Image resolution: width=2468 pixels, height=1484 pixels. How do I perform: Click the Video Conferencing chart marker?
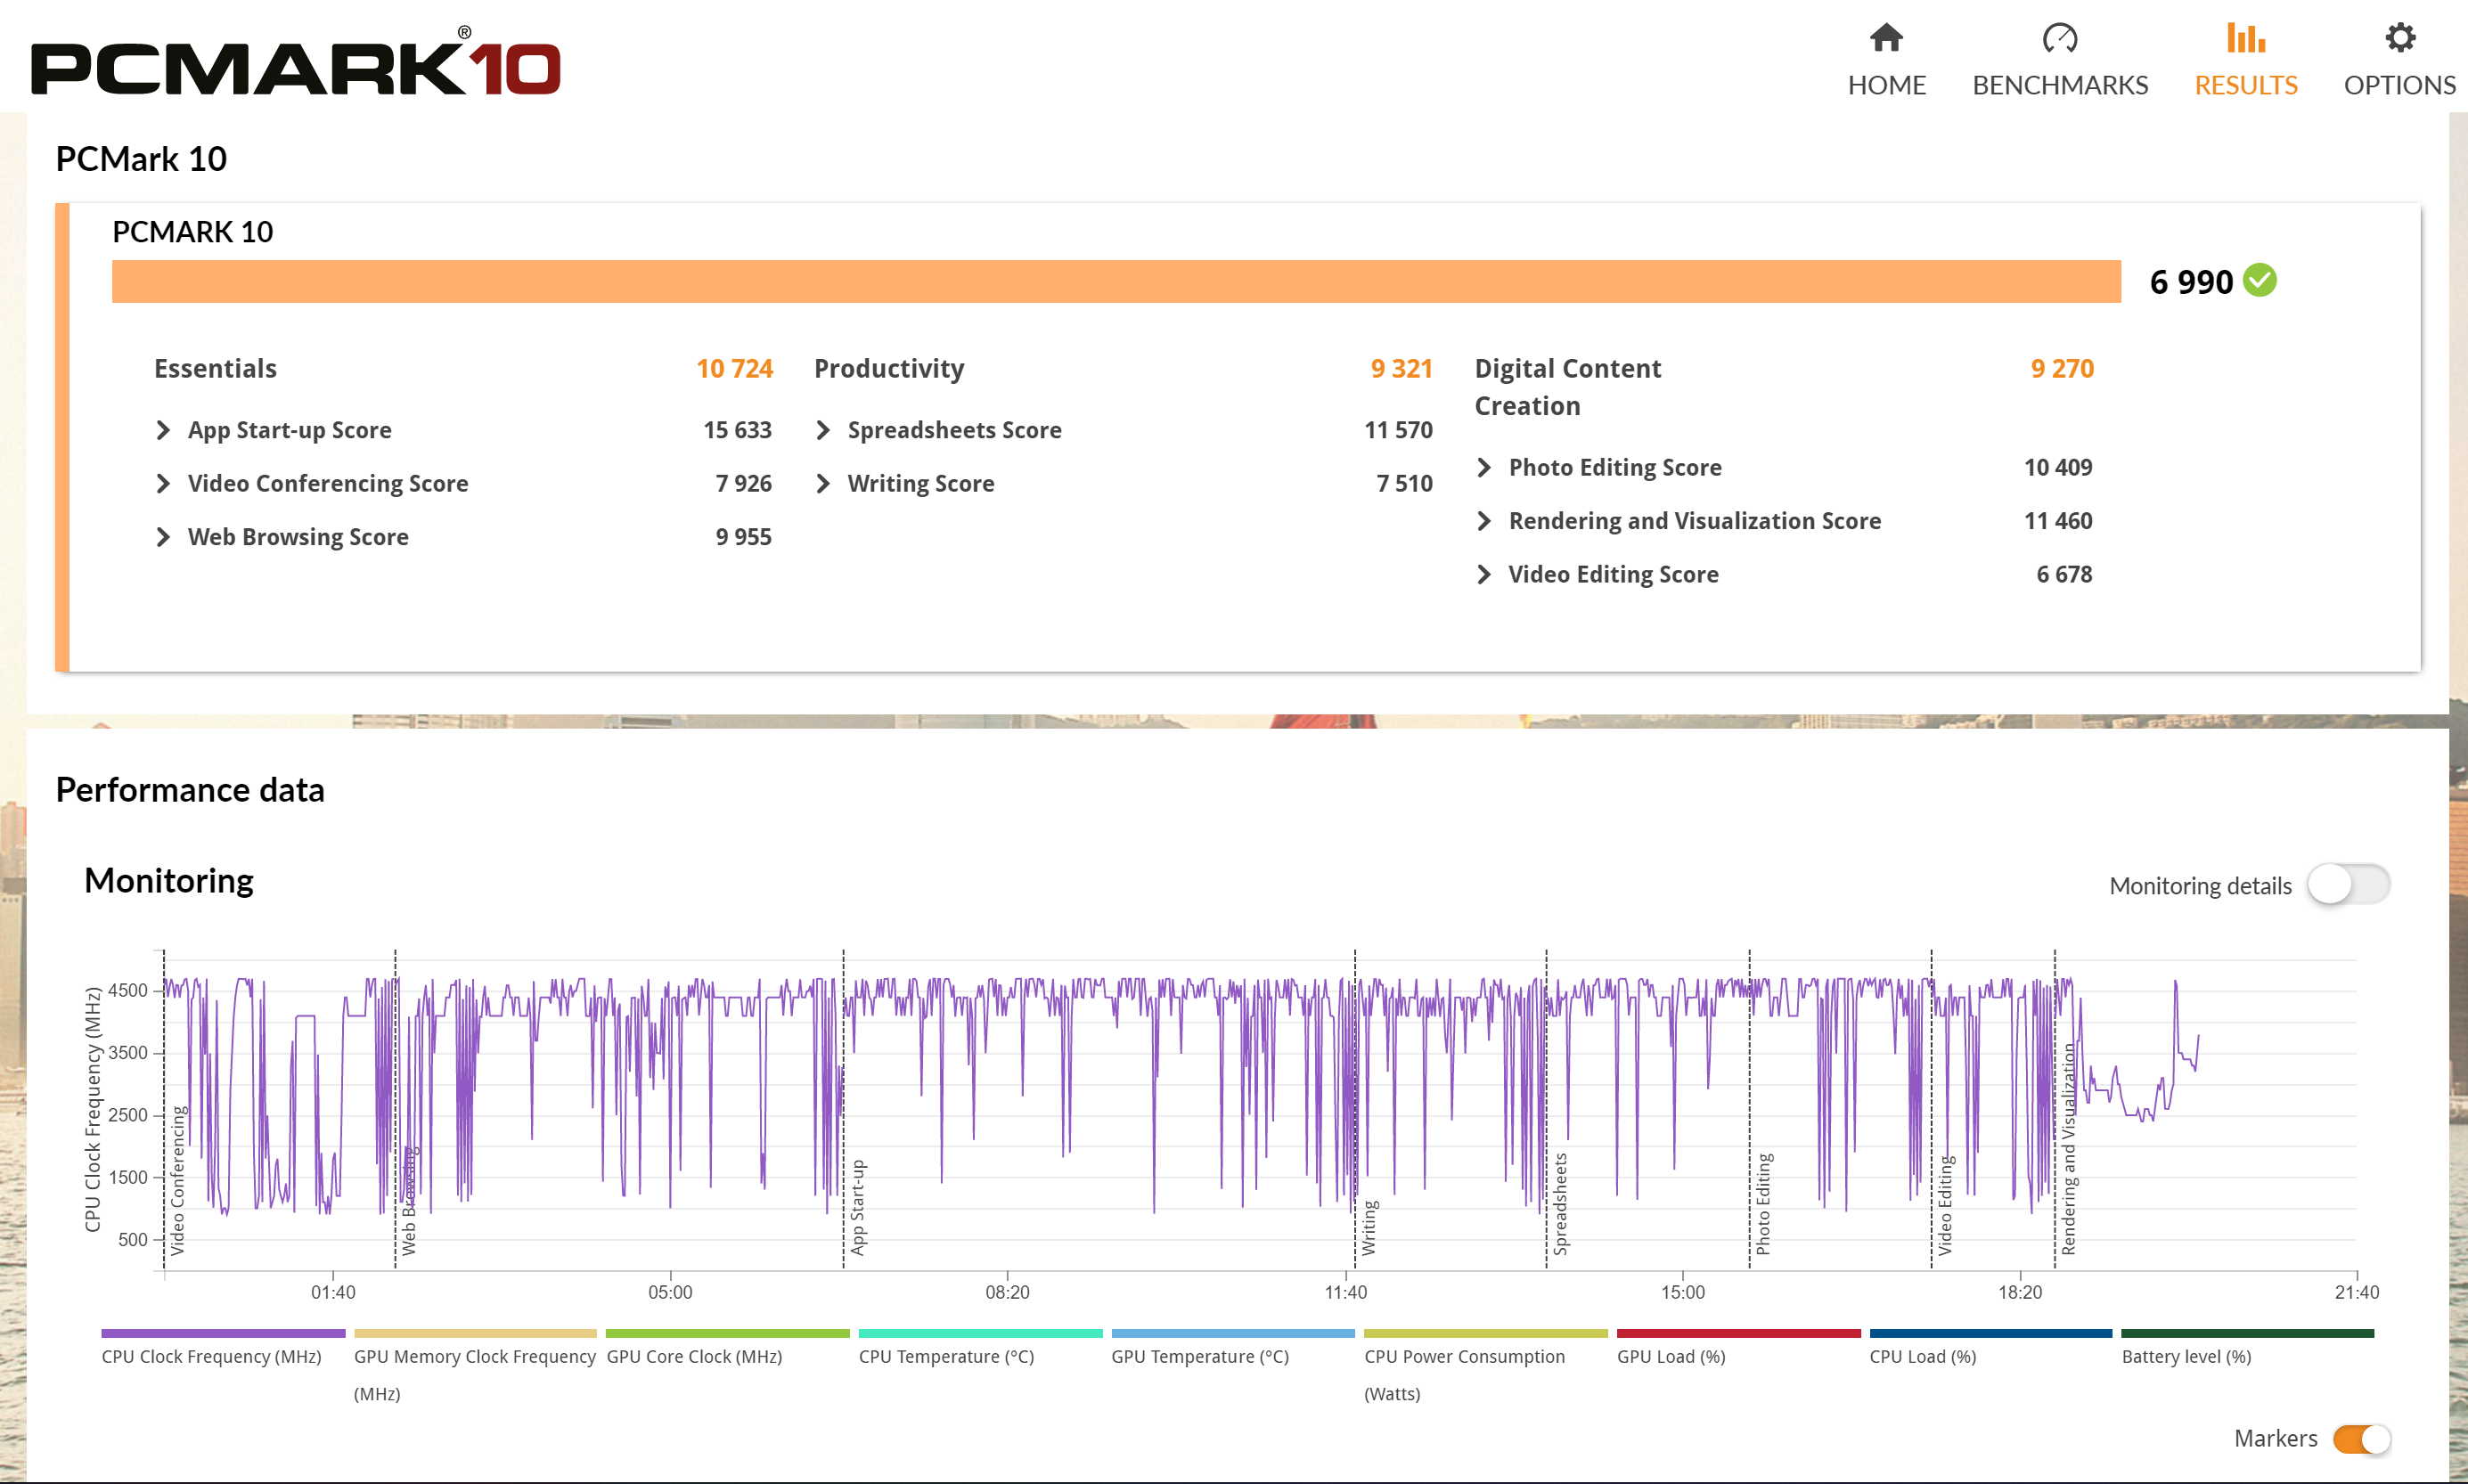click(x=177, y=1180)
